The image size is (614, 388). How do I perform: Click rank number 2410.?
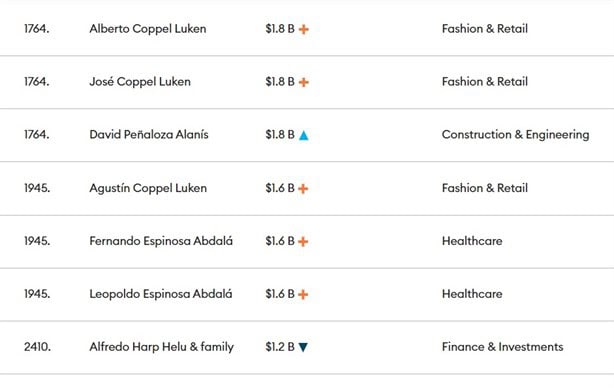(37, 347)
